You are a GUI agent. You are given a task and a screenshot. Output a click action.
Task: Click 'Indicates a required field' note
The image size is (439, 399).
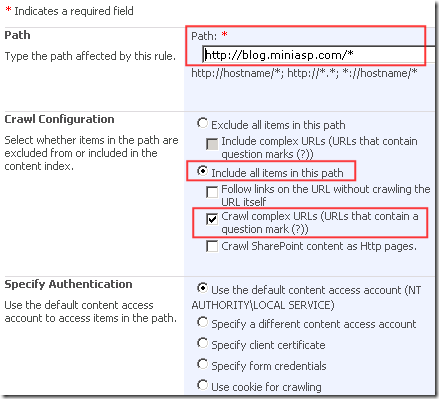[x=74, y=11]
